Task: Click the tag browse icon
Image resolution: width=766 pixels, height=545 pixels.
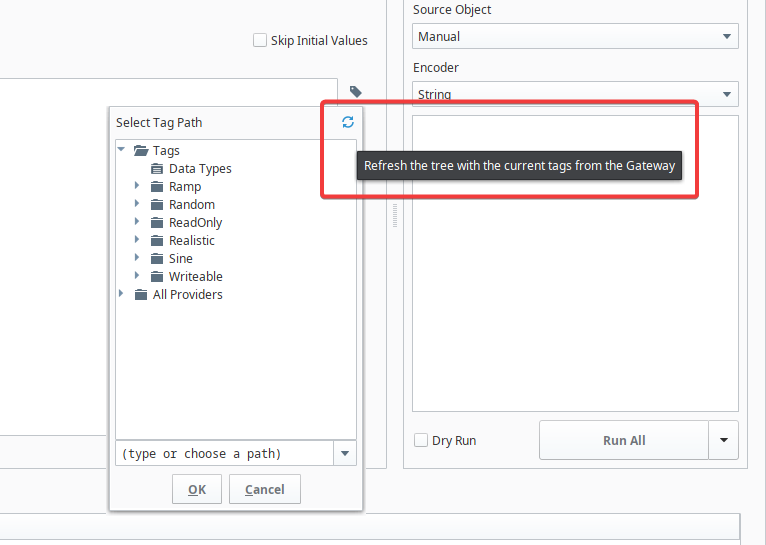Action: pyautogui.click(x=355, y=91)
